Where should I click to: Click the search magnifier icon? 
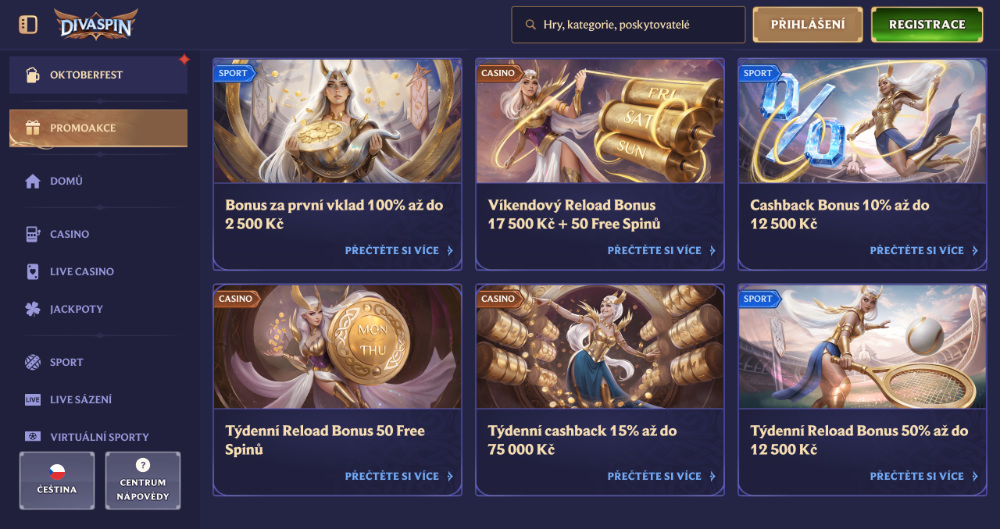pyautogui.click(x=530, y=25)
